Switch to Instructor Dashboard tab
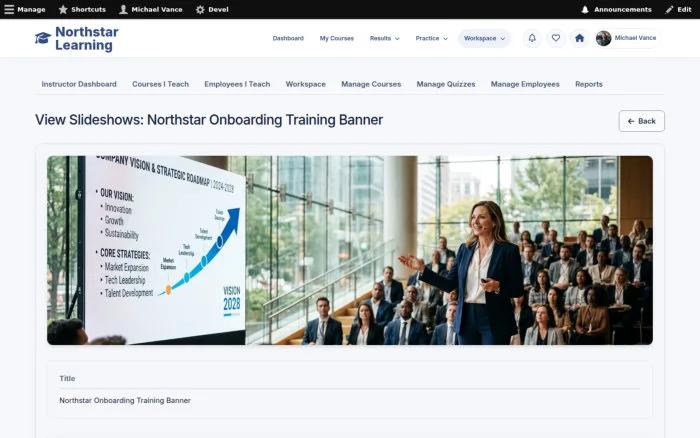The height and width of the screenshot is (438, 700). (x=79, y=84)
